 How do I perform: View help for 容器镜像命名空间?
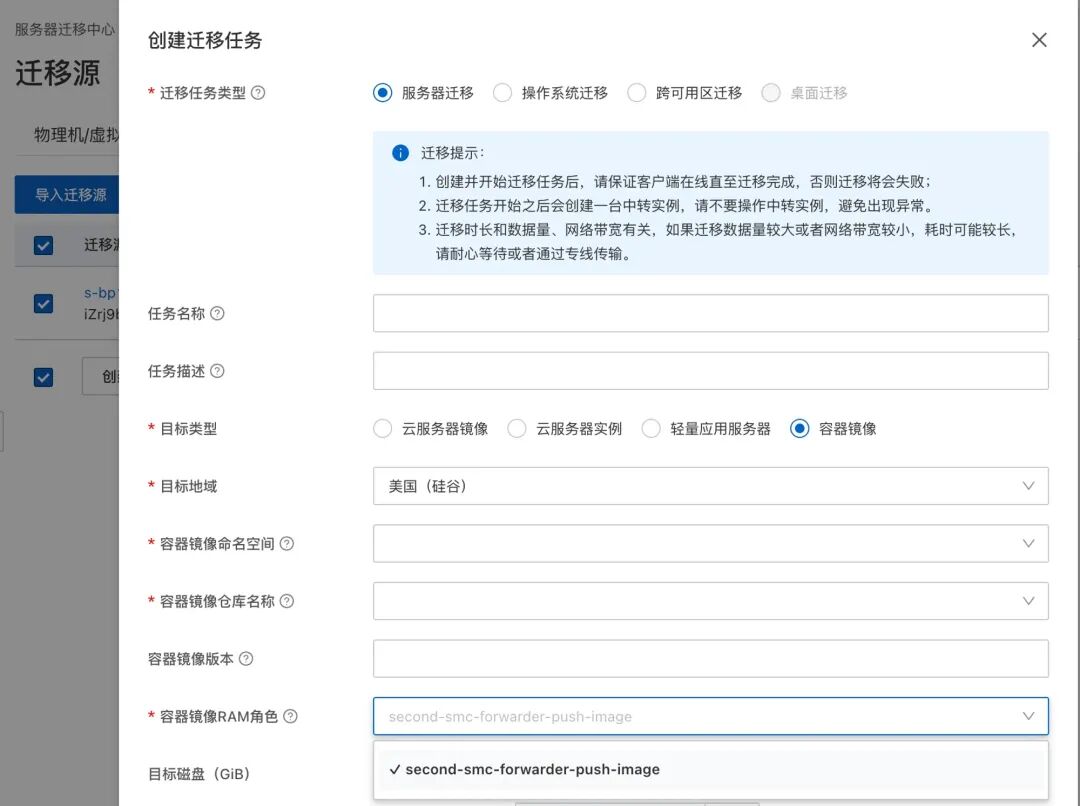tap(287, 544)
